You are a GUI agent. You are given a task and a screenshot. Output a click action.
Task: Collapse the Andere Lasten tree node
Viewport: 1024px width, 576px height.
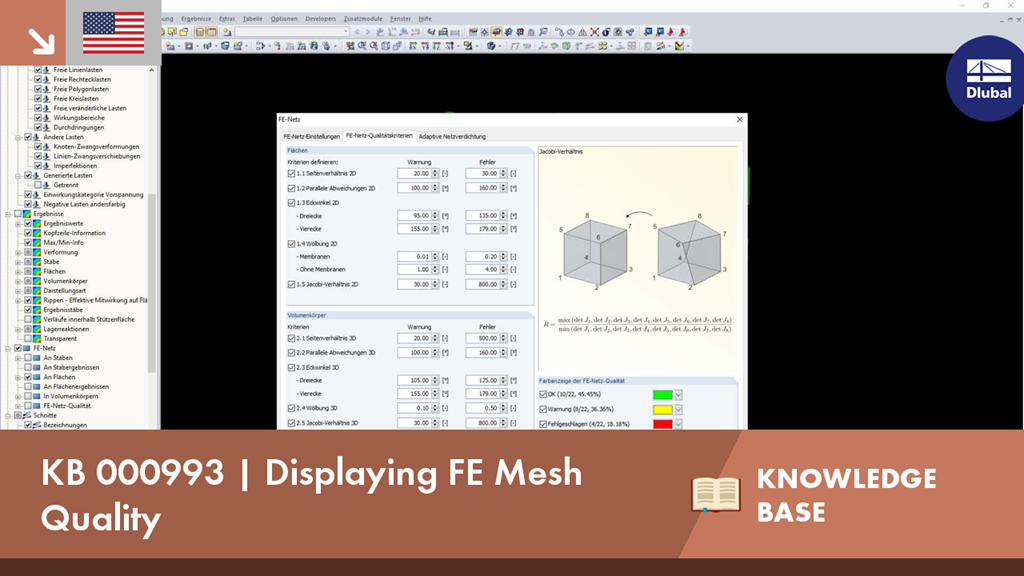tap(18, 137)
